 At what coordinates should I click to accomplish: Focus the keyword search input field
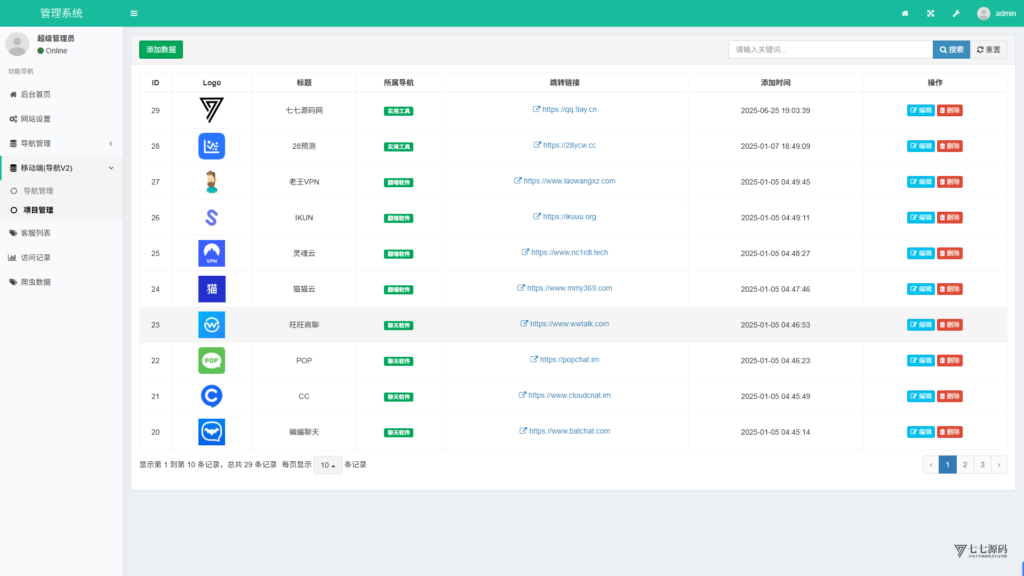(x=831, y=50)
